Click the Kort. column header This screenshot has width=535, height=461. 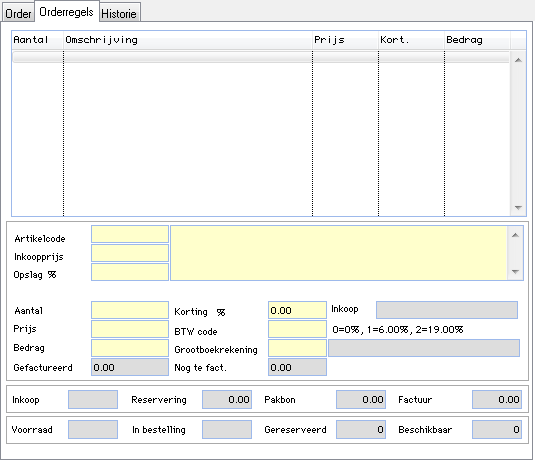click(x=411, y=40)
